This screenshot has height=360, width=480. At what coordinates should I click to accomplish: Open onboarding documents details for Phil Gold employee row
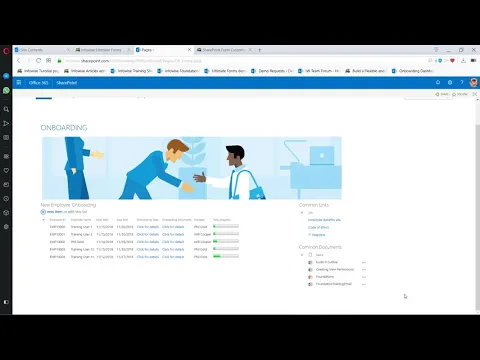(173, 242)
